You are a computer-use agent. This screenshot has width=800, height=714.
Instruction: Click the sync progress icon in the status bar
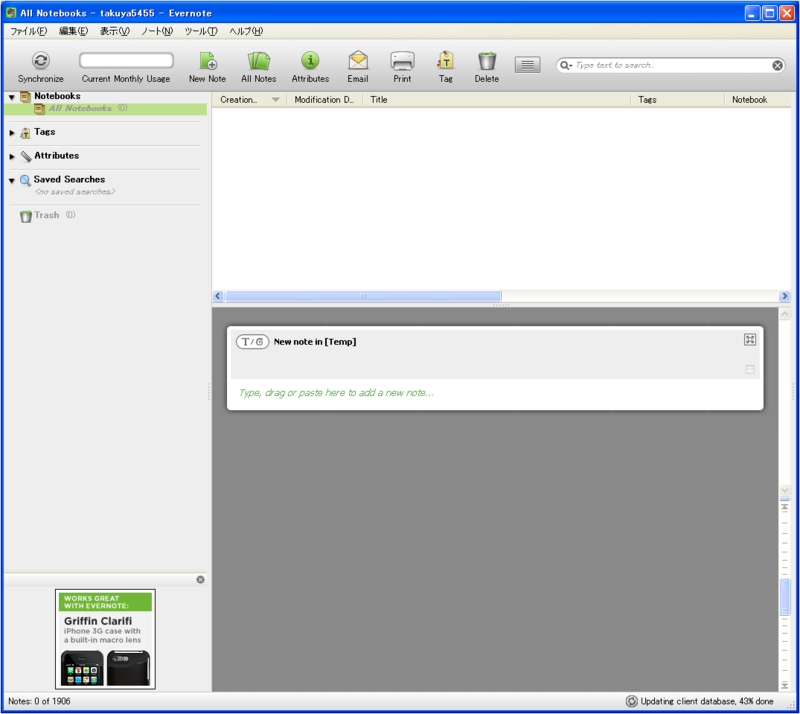click(632, 701)
